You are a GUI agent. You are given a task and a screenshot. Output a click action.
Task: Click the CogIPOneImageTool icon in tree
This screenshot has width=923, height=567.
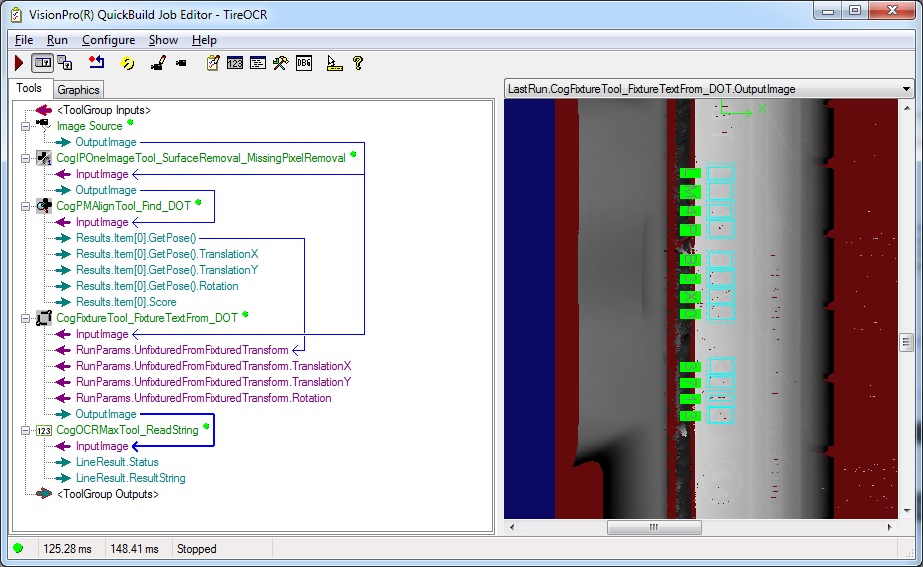(x=44, y=158)
